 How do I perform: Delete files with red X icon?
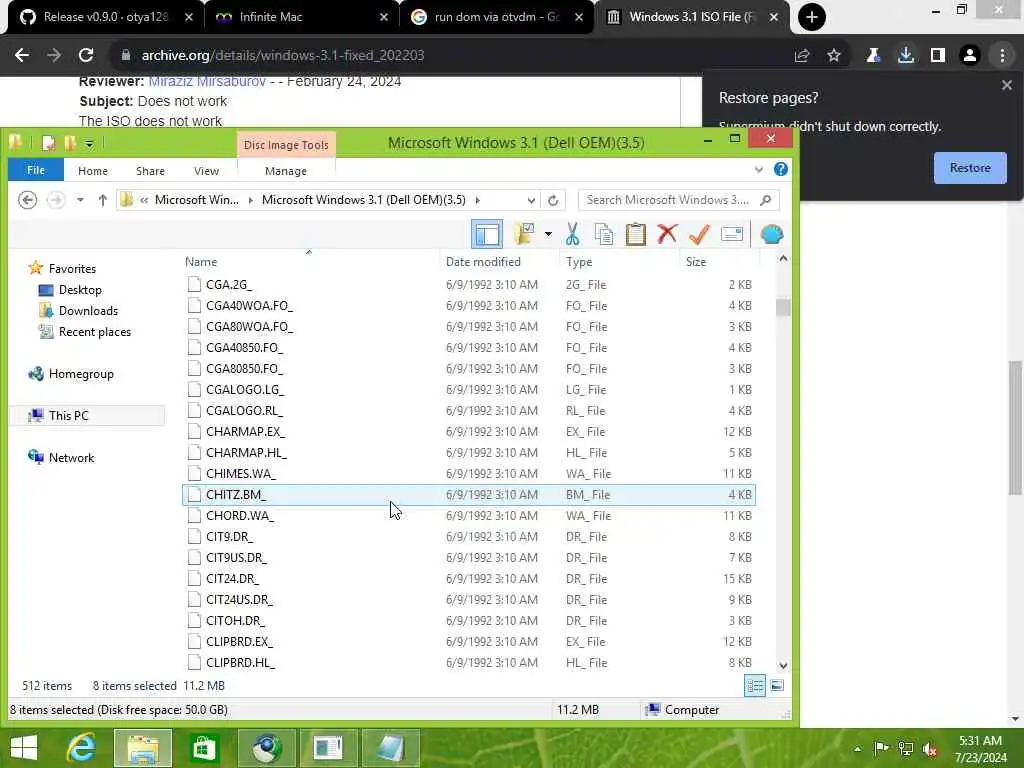(667, 234)
